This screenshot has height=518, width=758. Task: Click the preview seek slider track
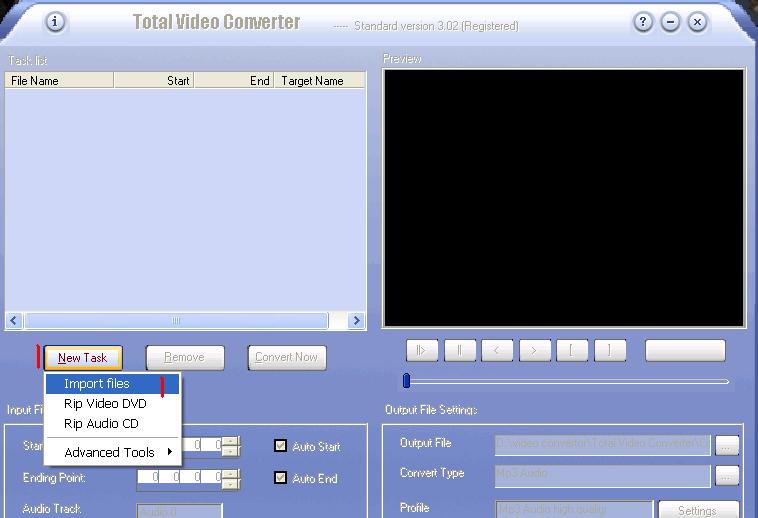569,381
